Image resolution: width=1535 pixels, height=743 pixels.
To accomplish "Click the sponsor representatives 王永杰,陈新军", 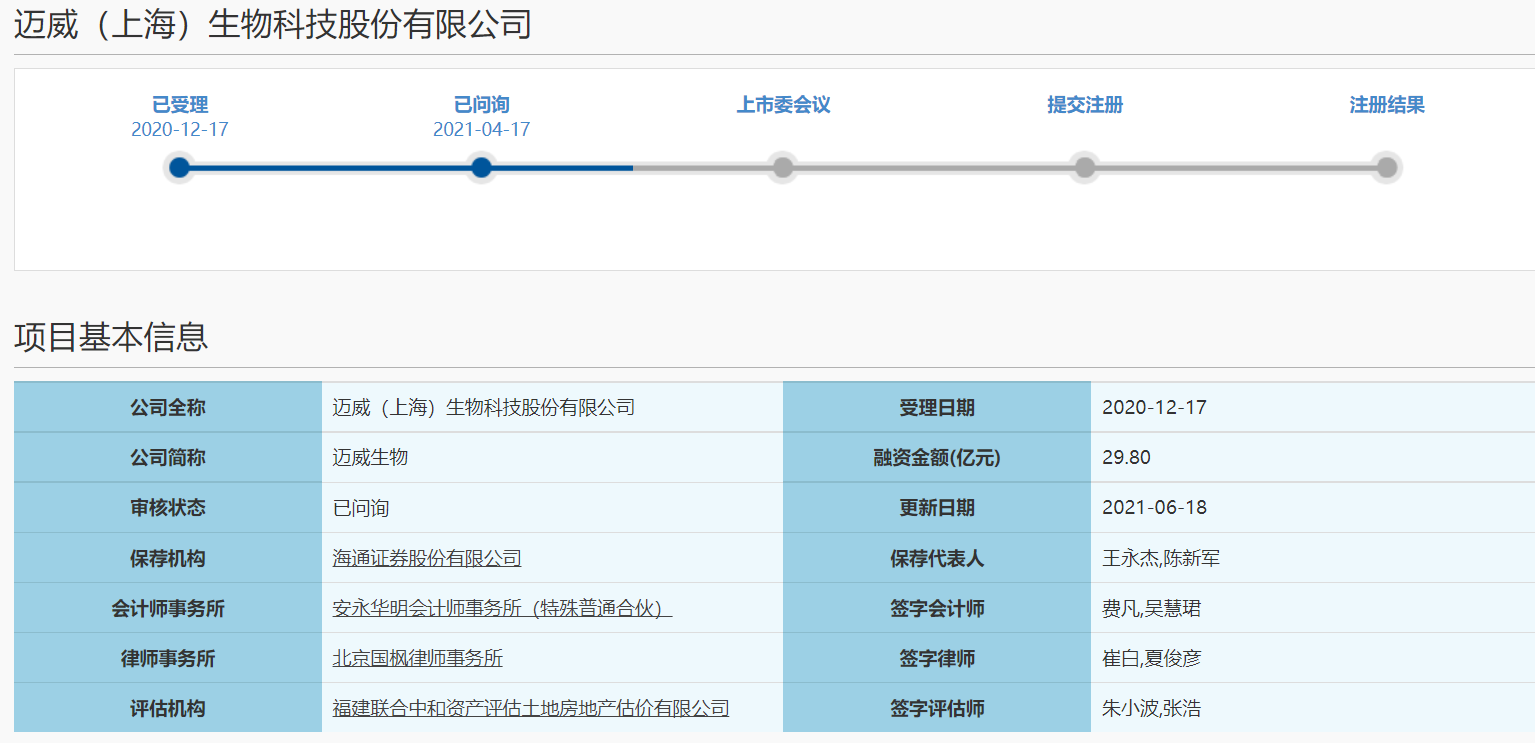I will tap(1161, 558).
